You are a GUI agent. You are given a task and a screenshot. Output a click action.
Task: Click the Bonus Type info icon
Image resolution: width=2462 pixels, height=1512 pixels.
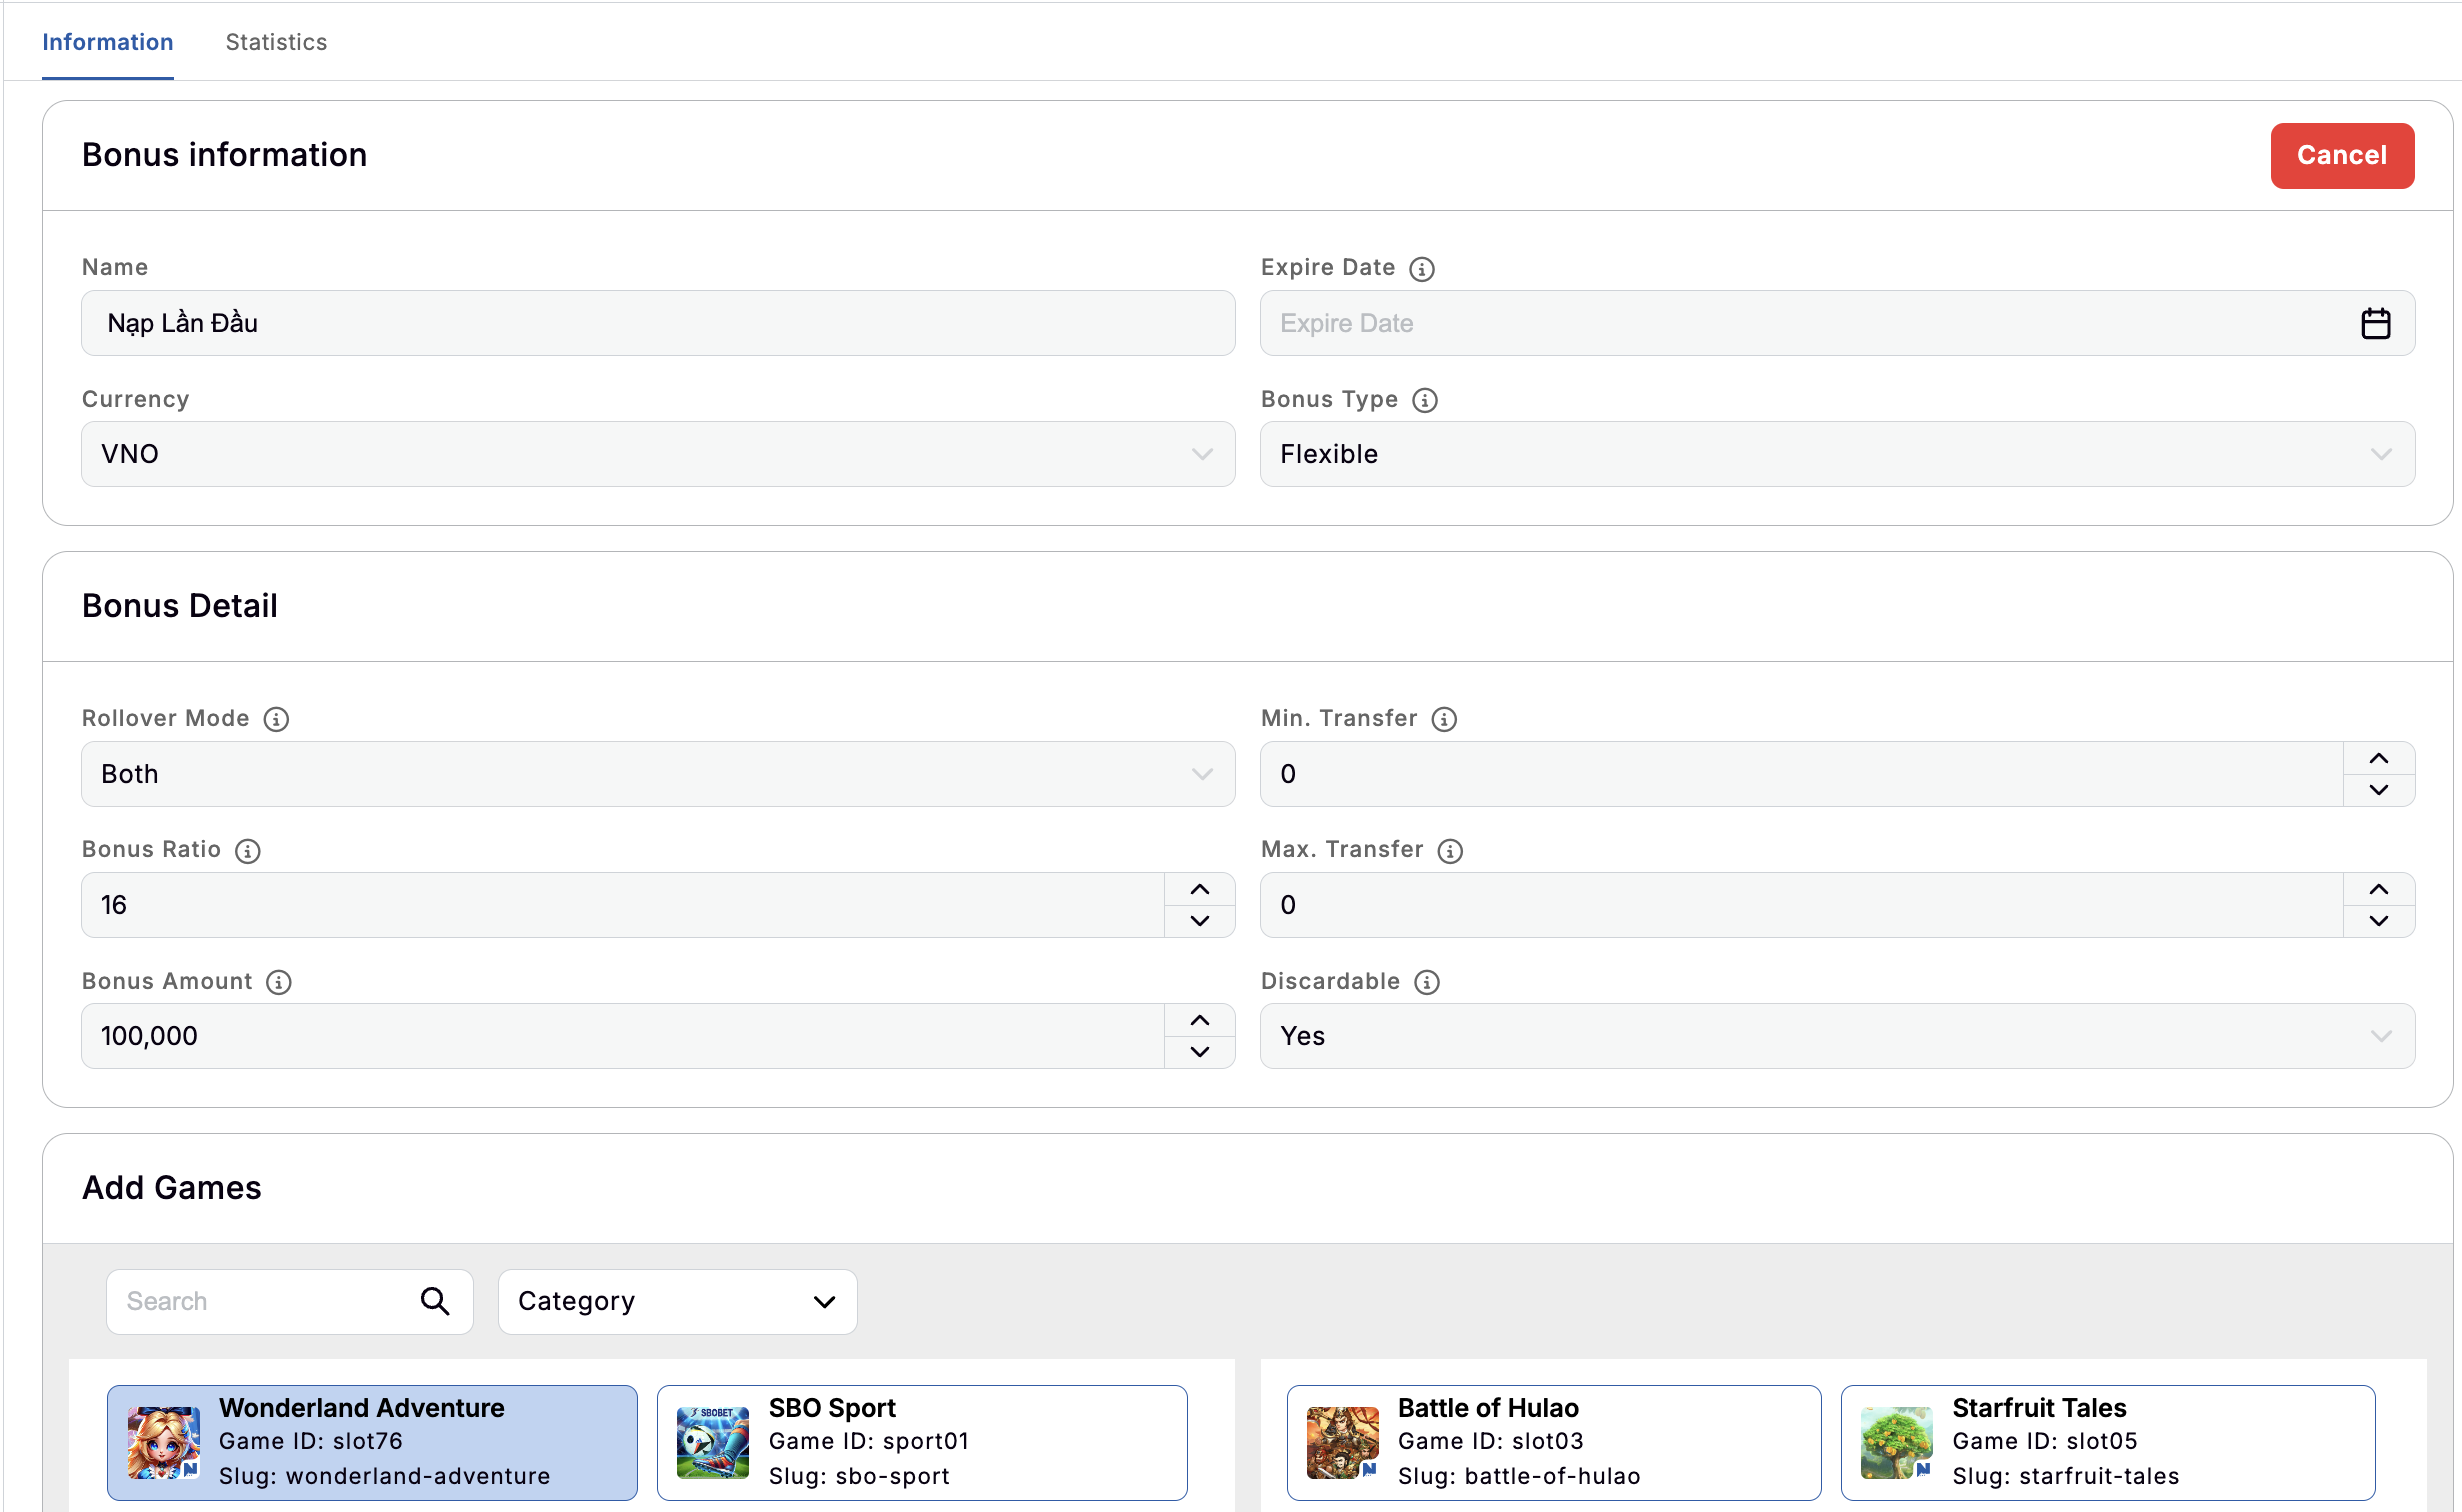coord(1425,400)
